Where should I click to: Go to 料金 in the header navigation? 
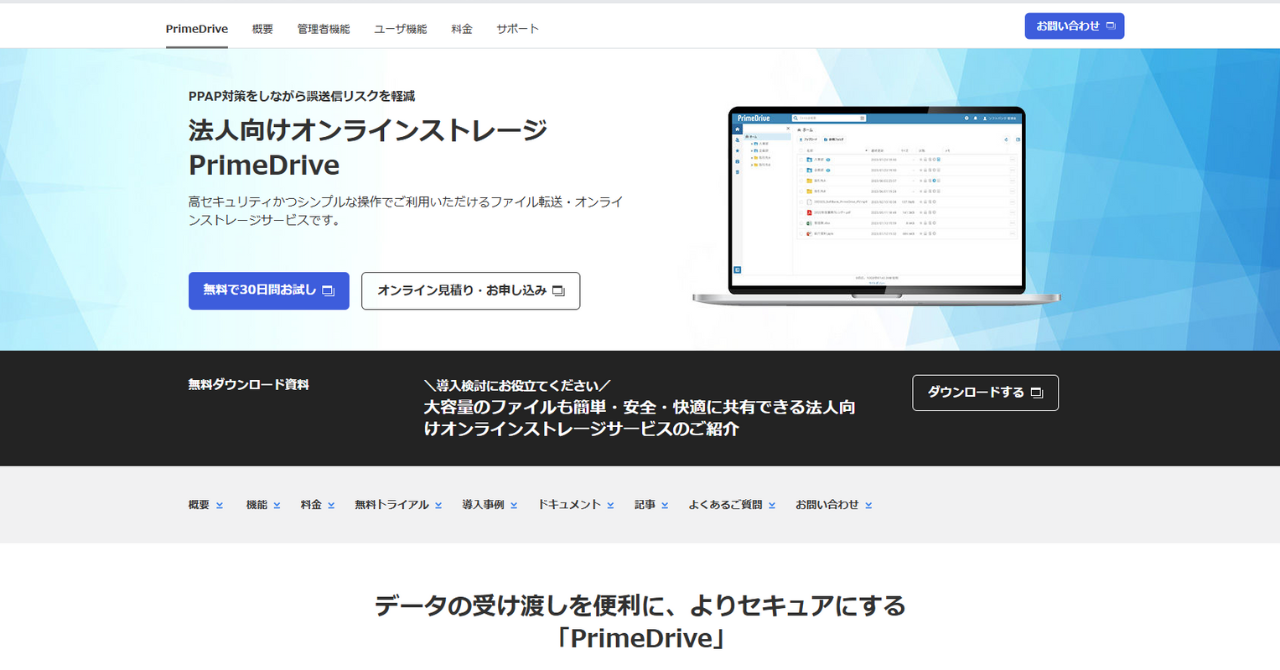(x=461, y=29)
